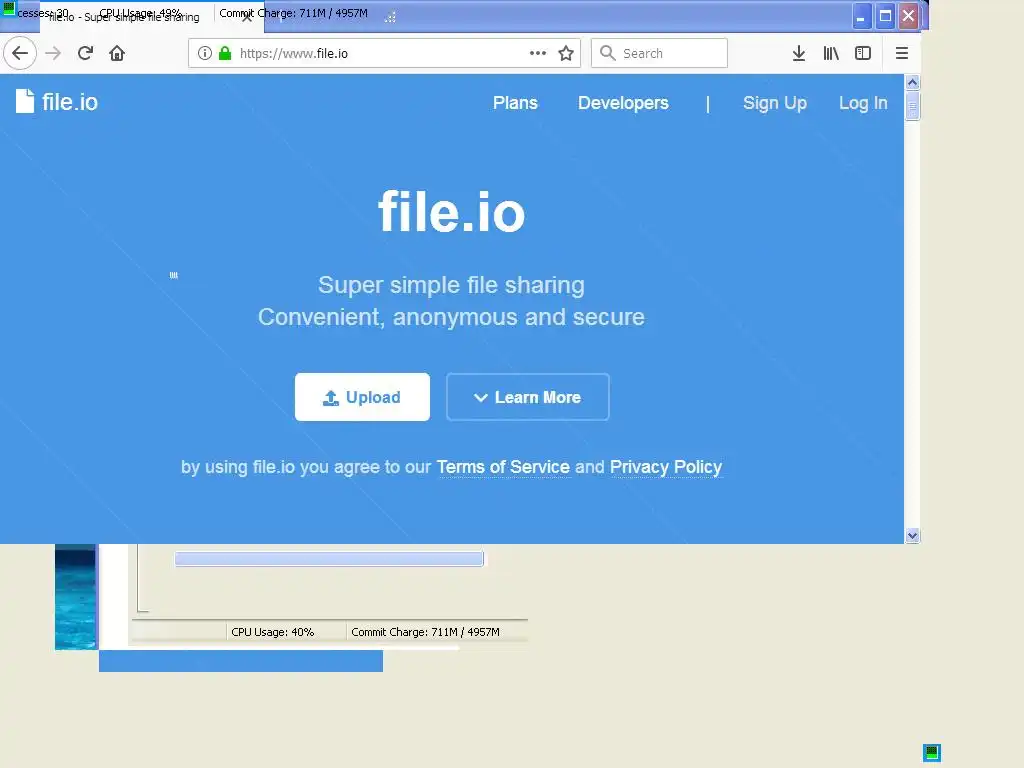1024x768 pixels.
Task: Open the downloads panel
Action: [799, 54]
